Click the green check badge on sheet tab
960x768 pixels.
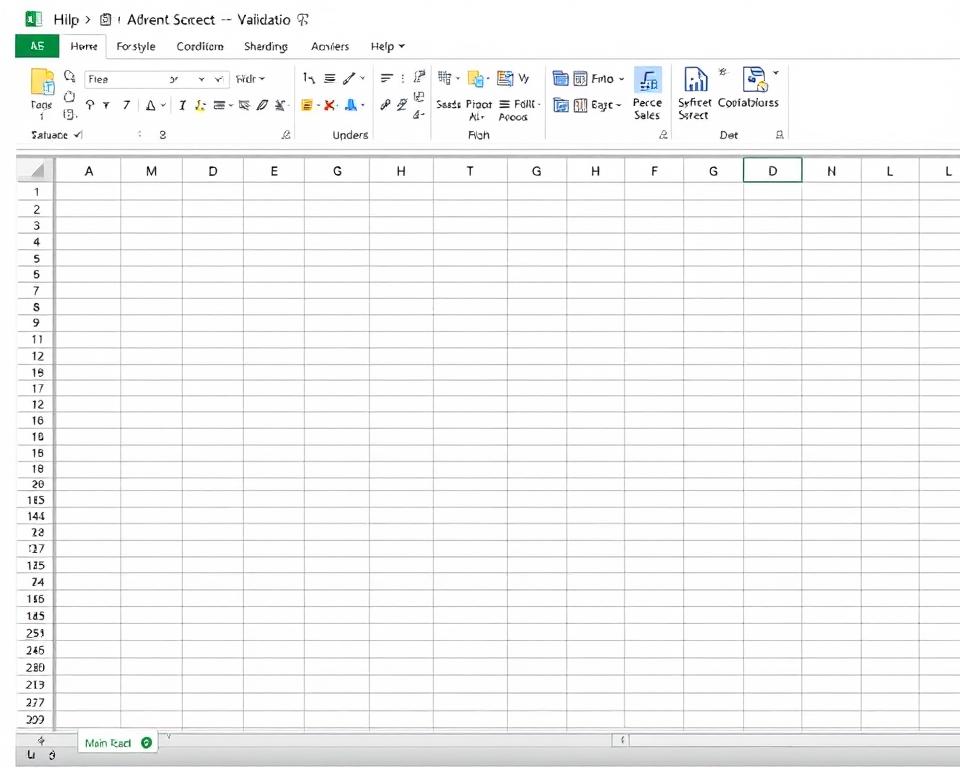147,743
